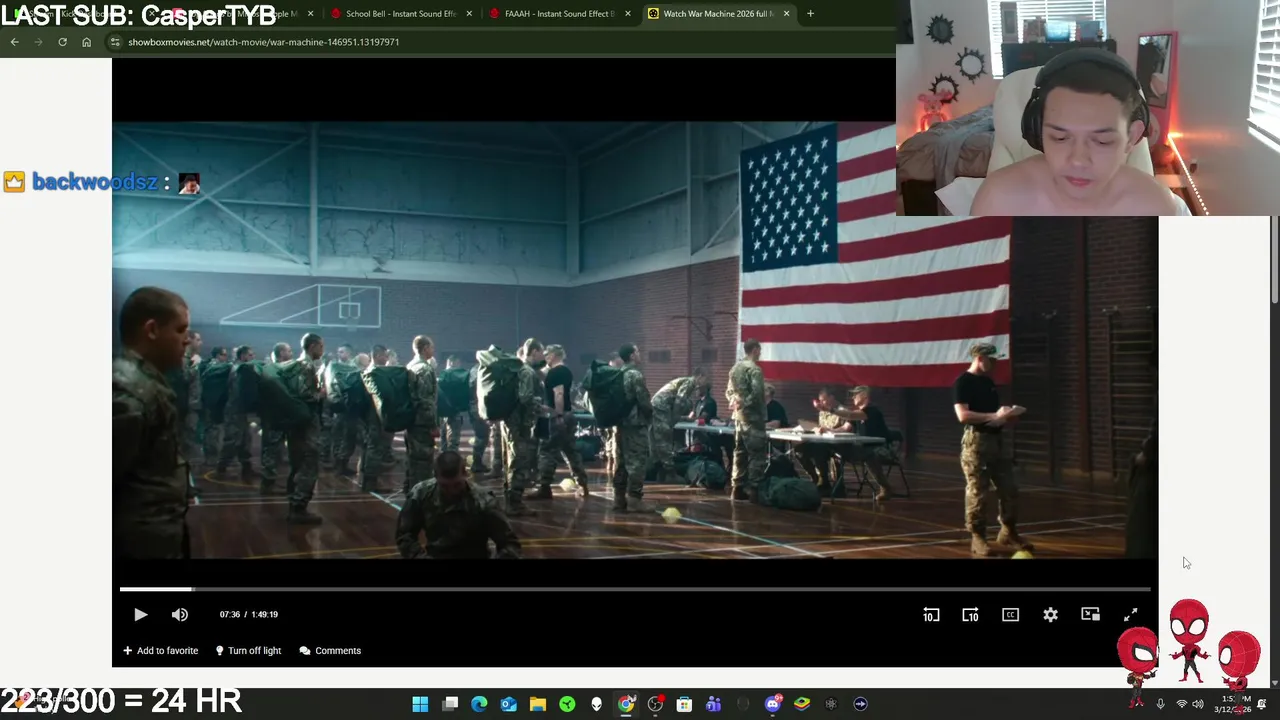Viewport: 1280px width, 720px height.
Task: Skip the video forward 10 seconds
Action: (x=970, y=615)
